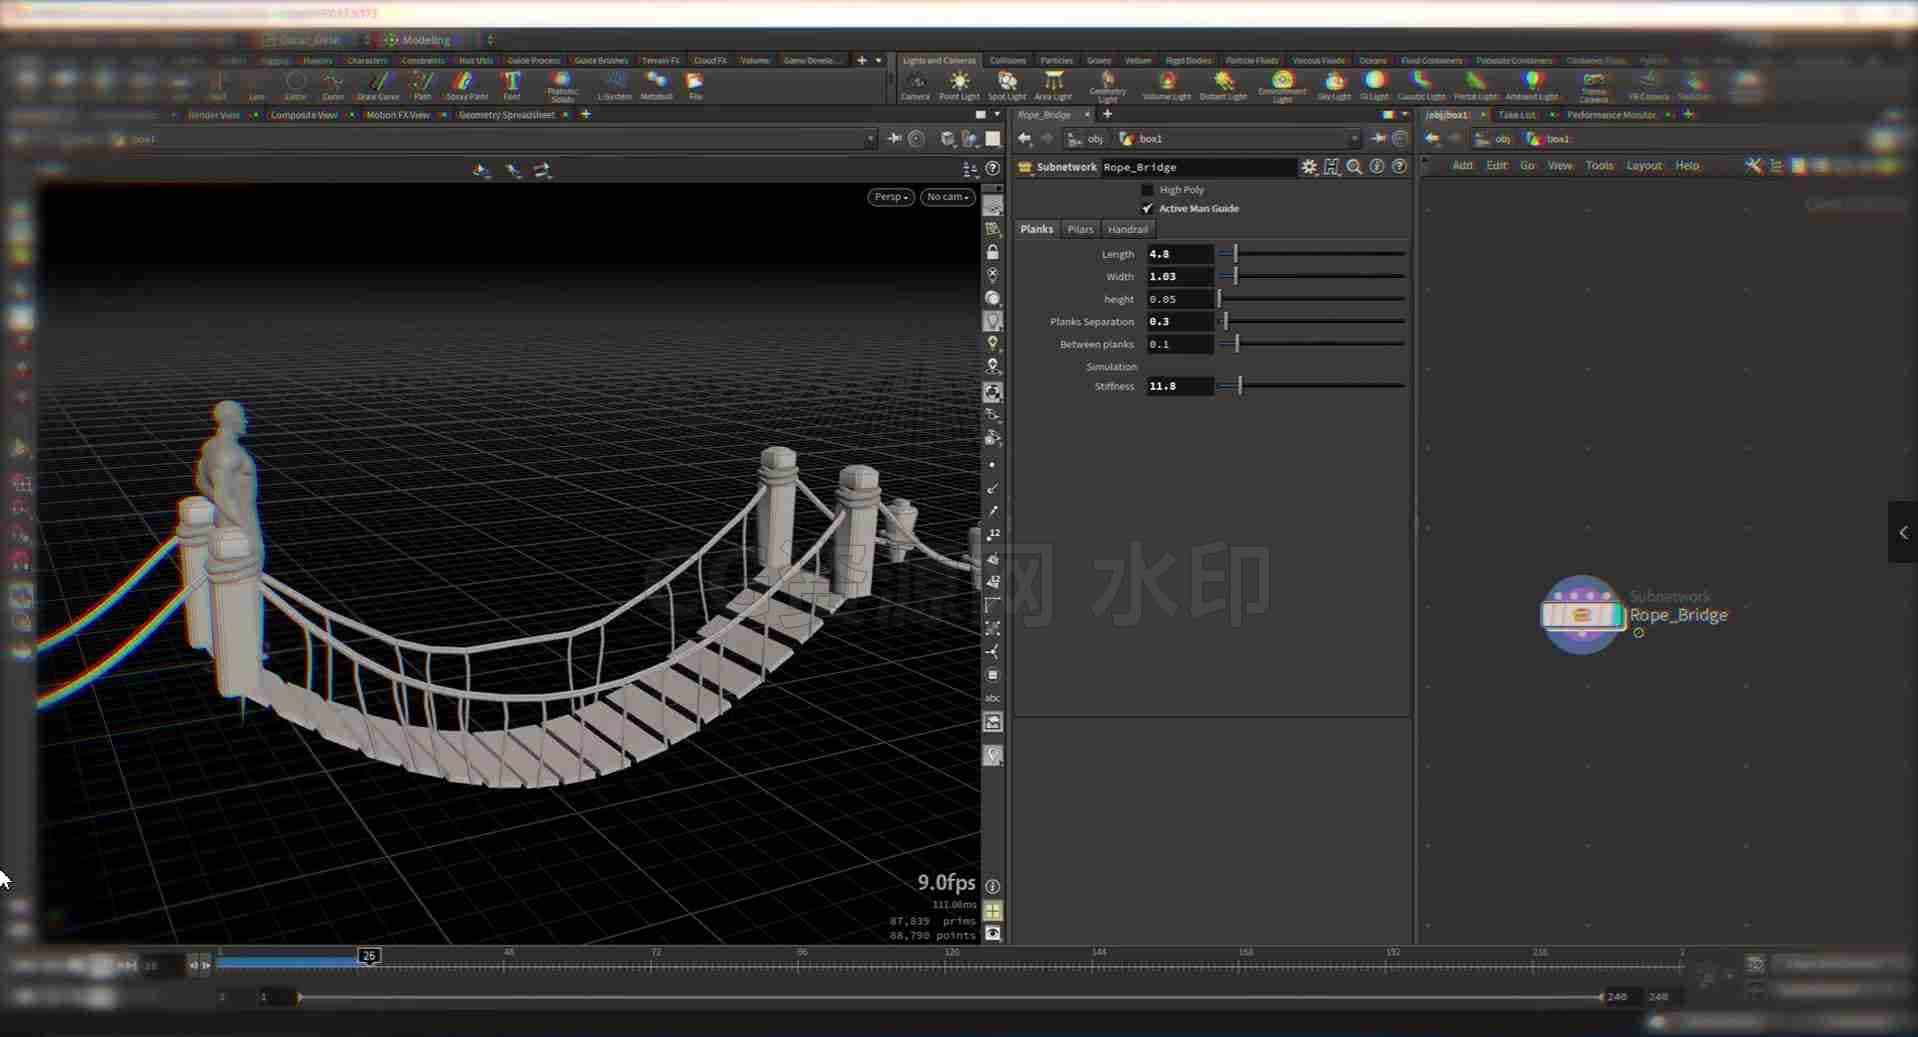This screenshot has width=1918, height=1037.
Task: Open the Geometry Spreadsheet tab
Action: click(x=506, y=115)
